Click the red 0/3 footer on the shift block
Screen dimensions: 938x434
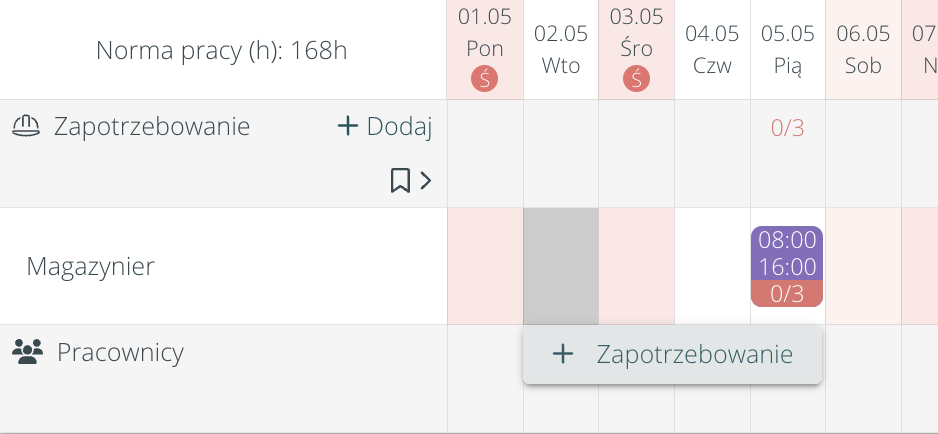[x=787, y=294]
